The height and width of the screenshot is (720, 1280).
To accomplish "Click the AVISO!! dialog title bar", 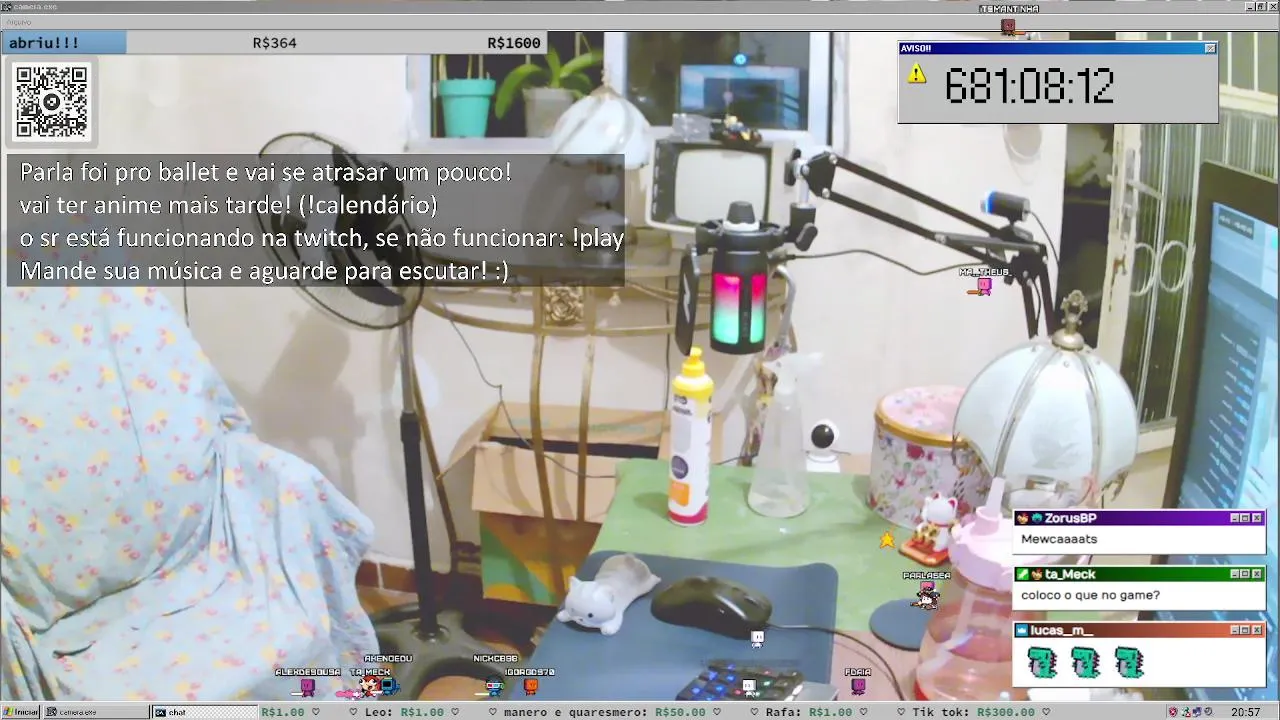I will pyautogui.click(x=1058, y=48).
